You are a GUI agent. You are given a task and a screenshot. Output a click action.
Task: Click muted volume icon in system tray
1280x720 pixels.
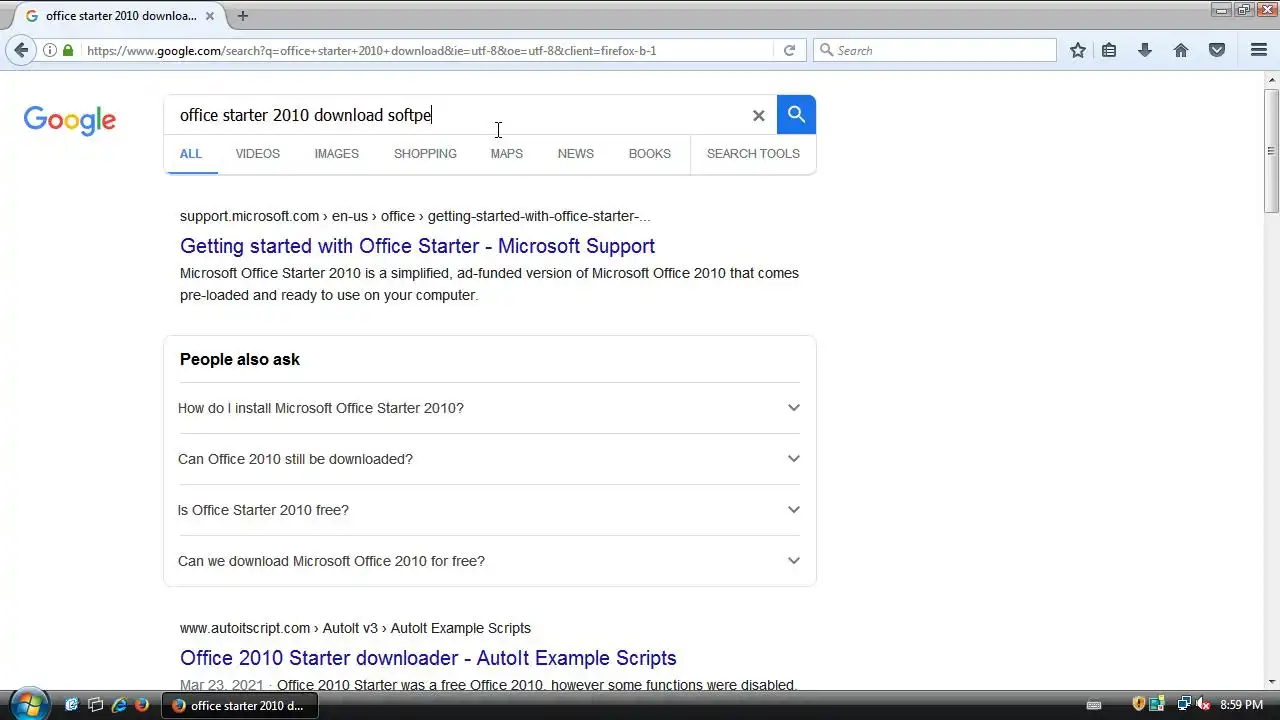1203,705
